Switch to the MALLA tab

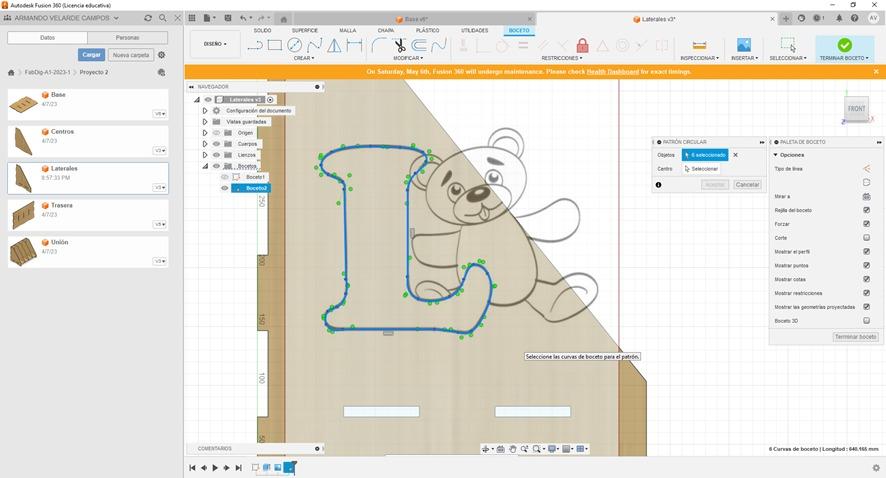[x=348, y=31]
